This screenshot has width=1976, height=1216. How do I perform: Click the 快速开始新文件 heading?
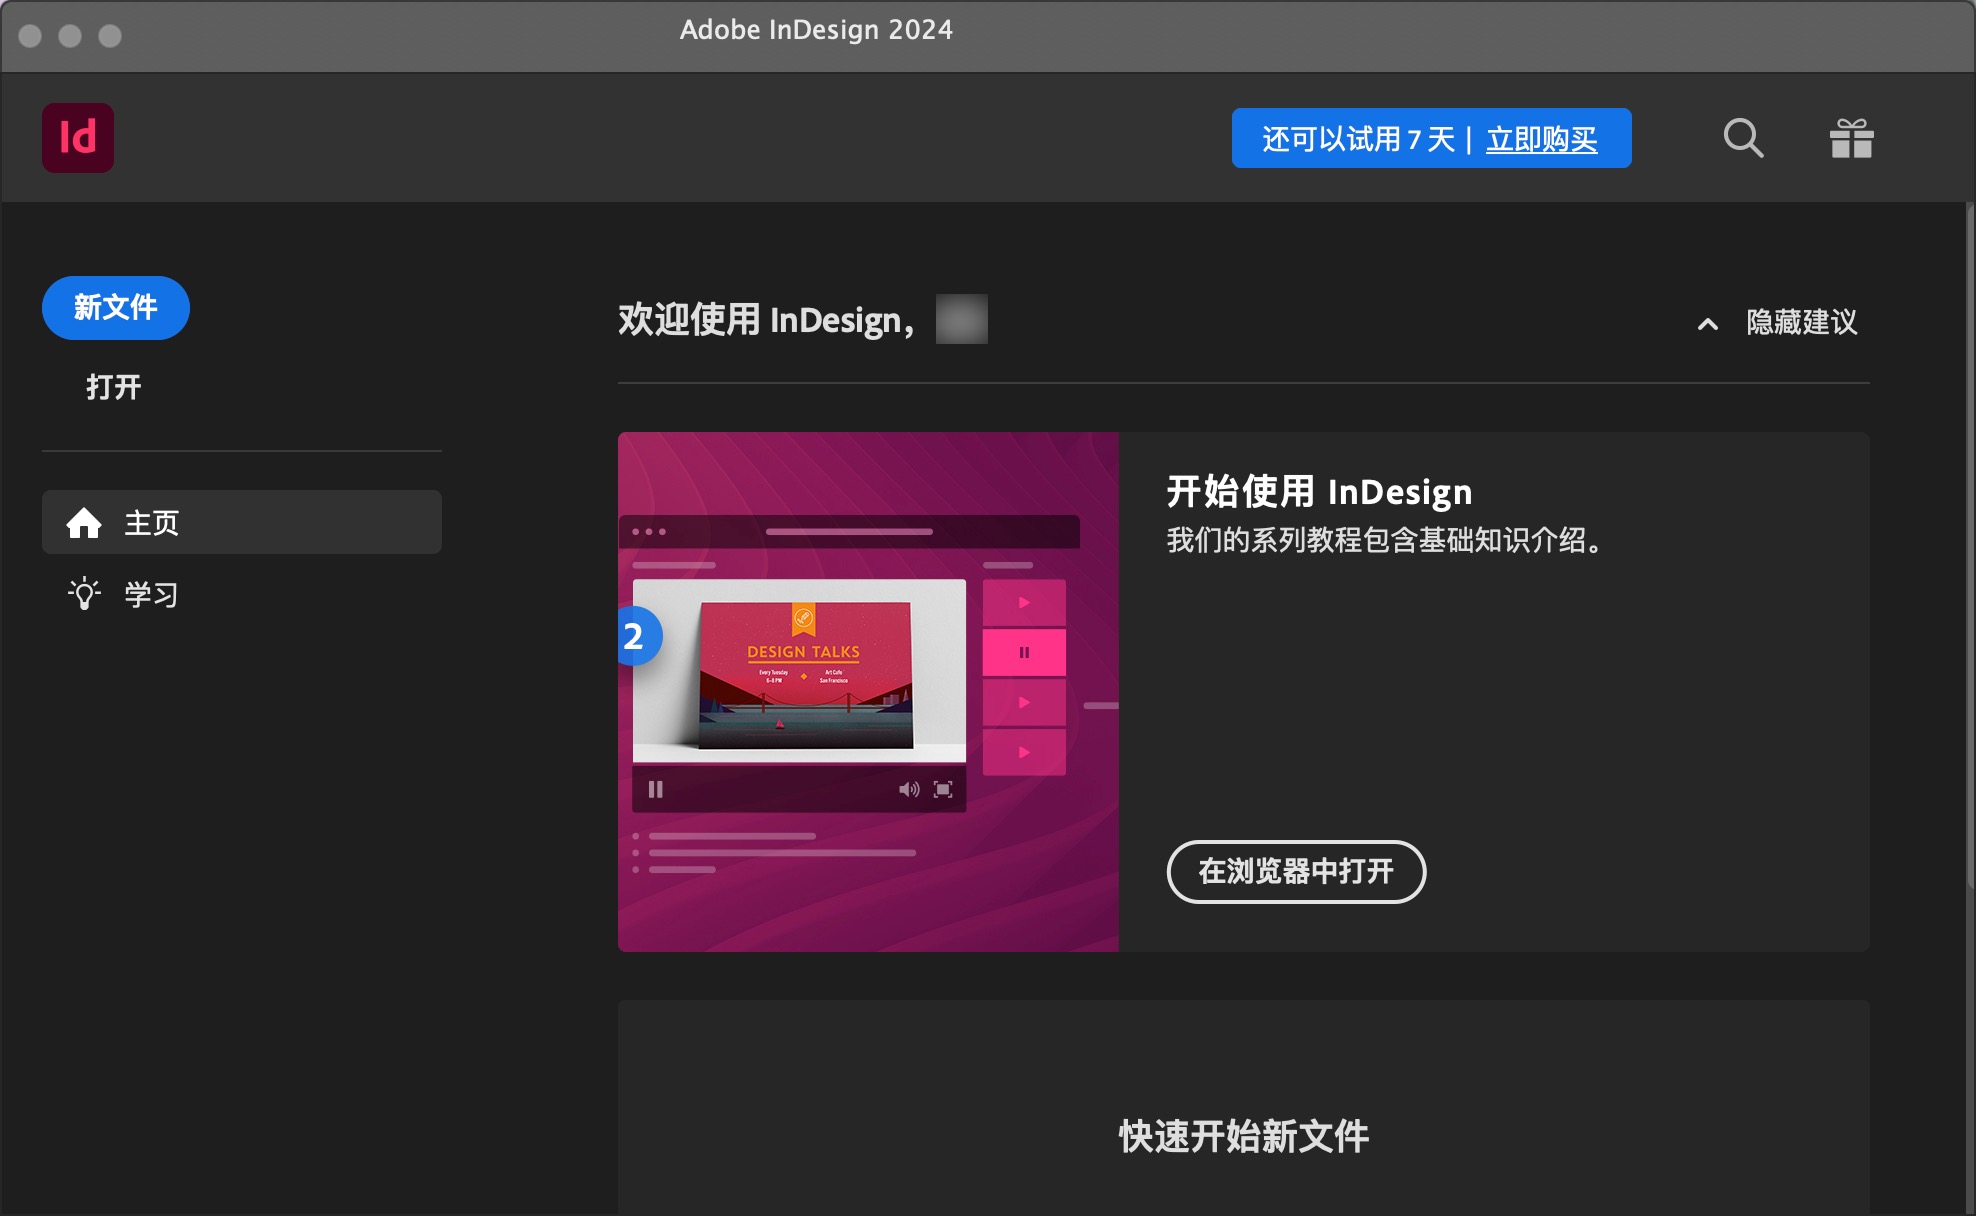click(1244, 1136)
